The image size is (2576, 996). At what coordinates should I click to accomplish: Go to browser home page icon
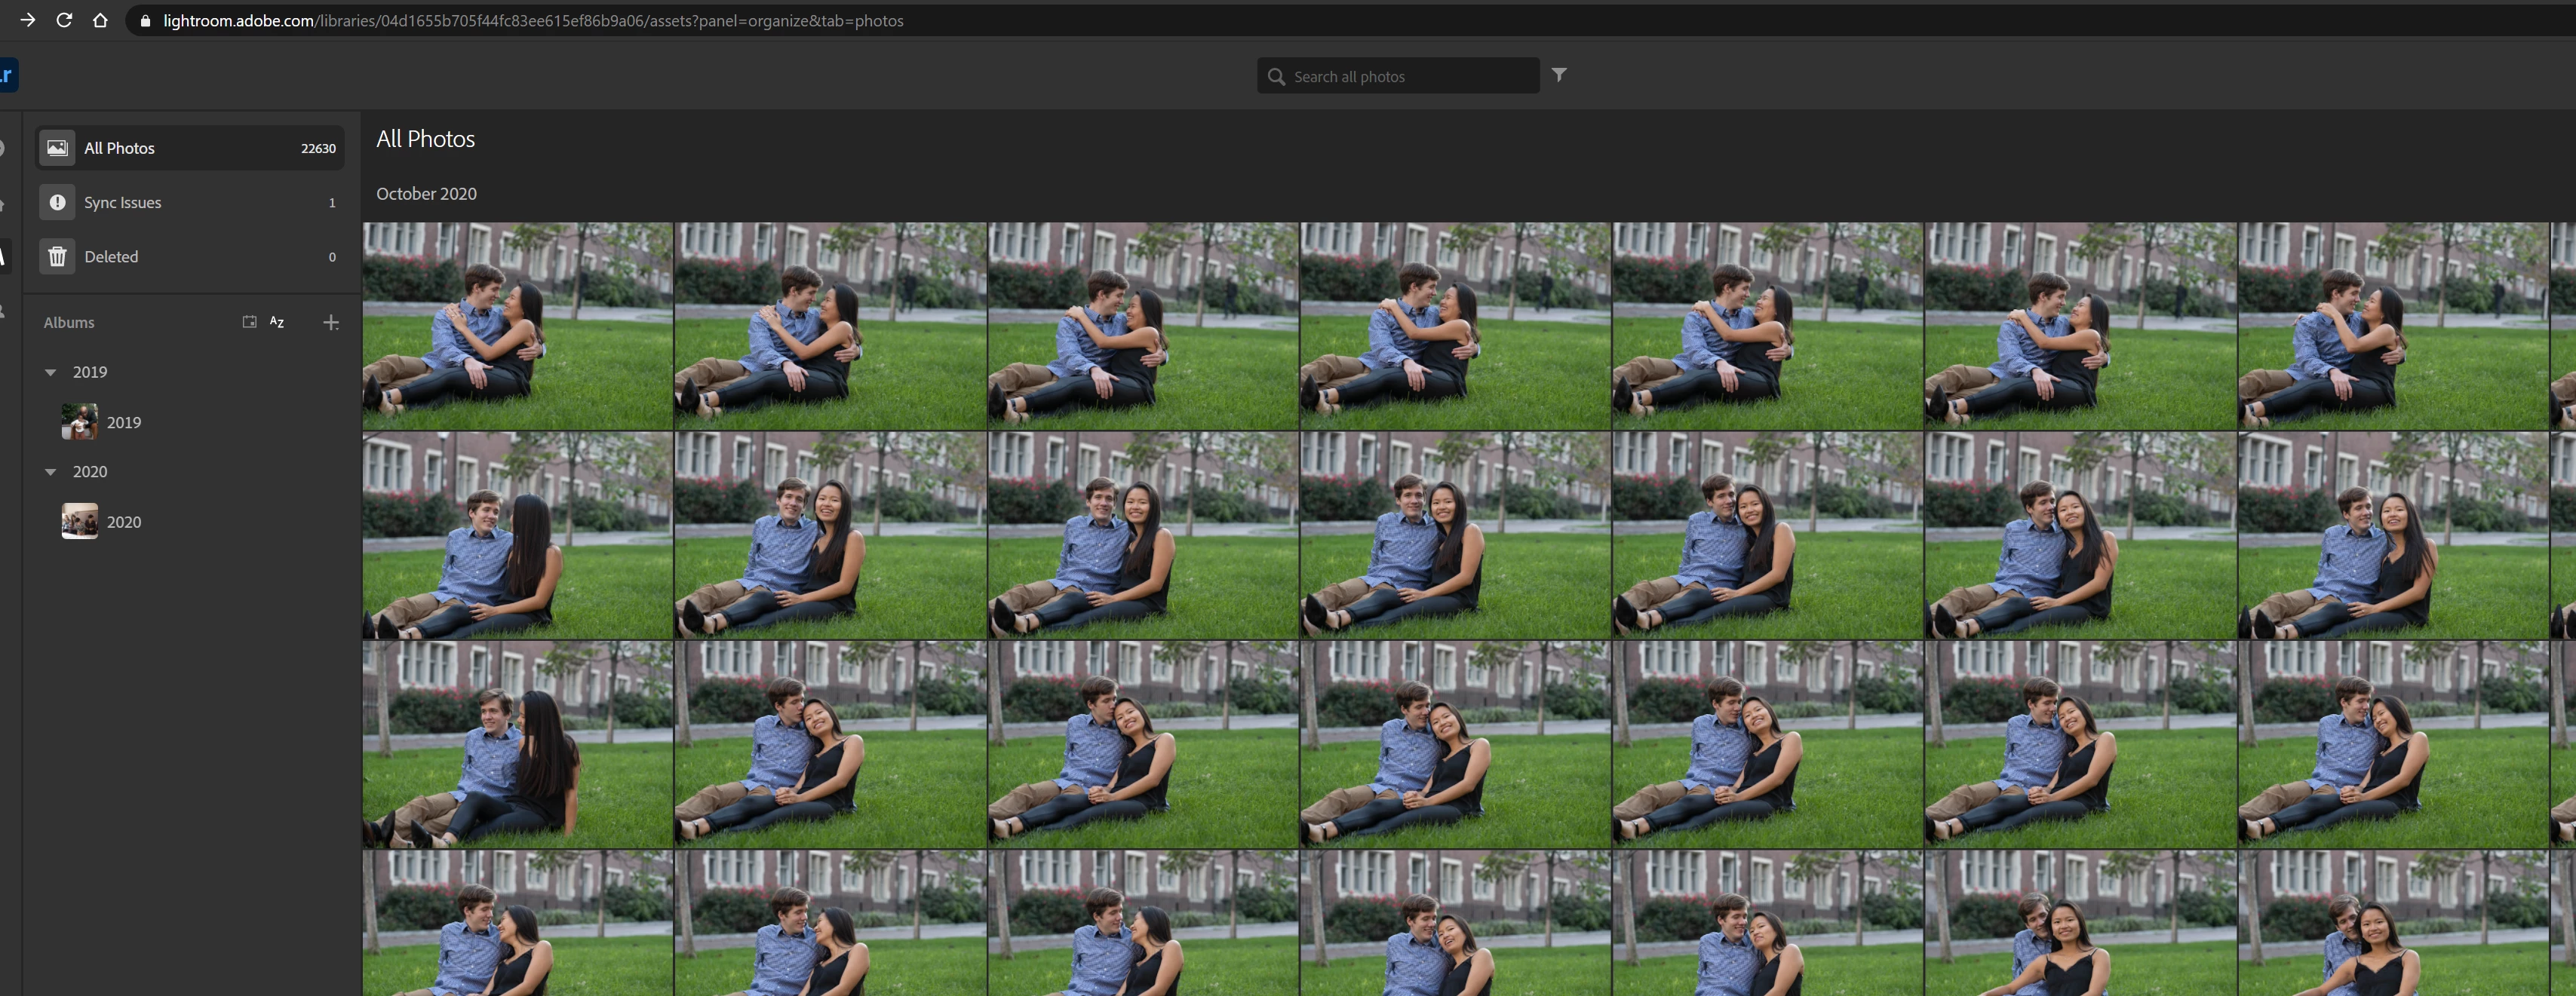(x=100, y=20)
